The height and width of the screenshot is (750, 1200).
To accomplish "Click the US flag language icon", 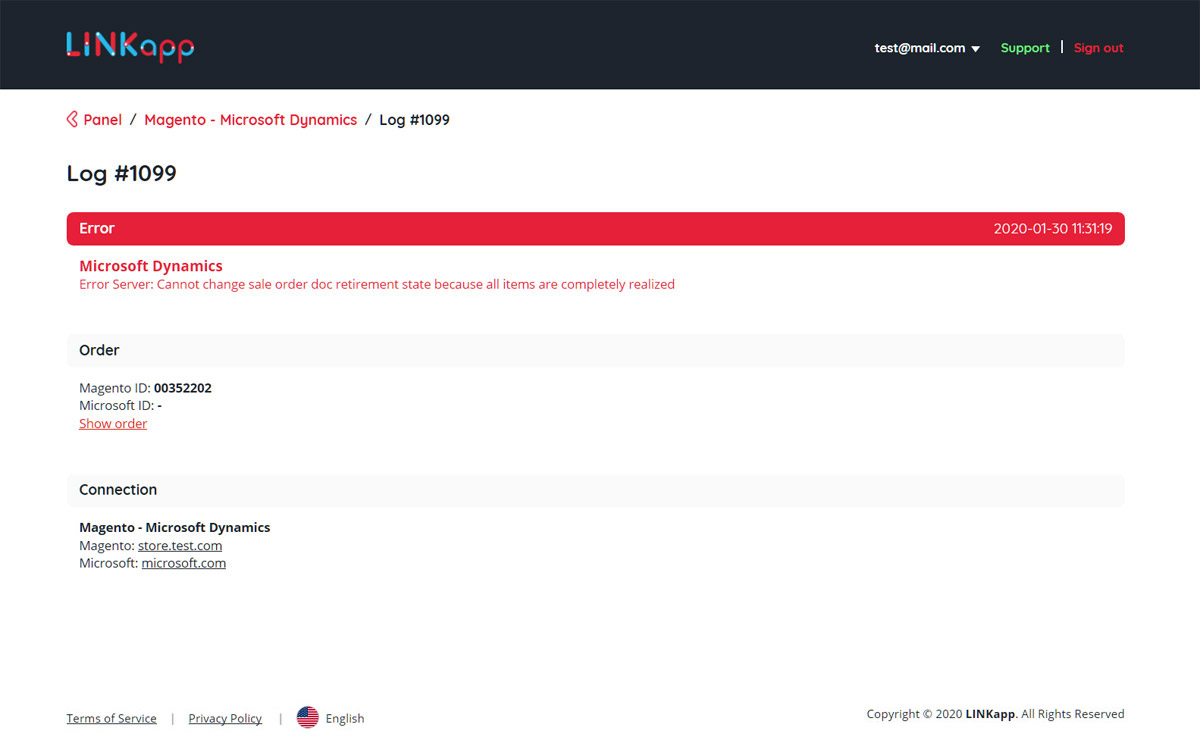I will pyautogui.click(x=308, y=718).
